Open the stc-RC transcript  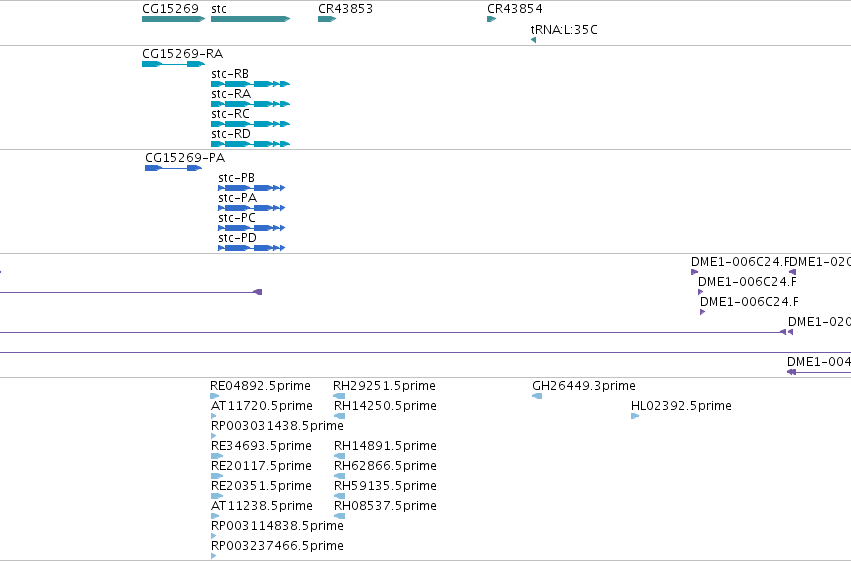point(251,124)
